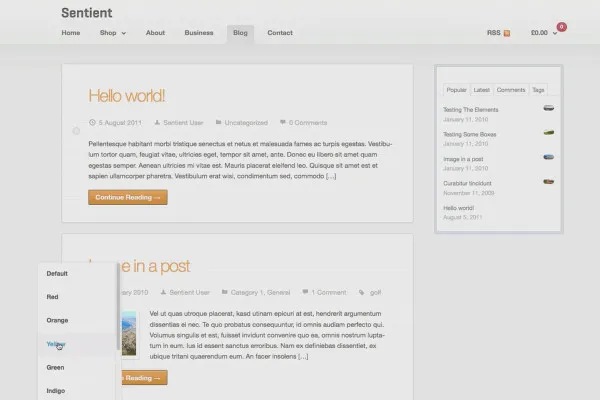Open the Image in a post title
600x400 pixels.
click(155, 266)
